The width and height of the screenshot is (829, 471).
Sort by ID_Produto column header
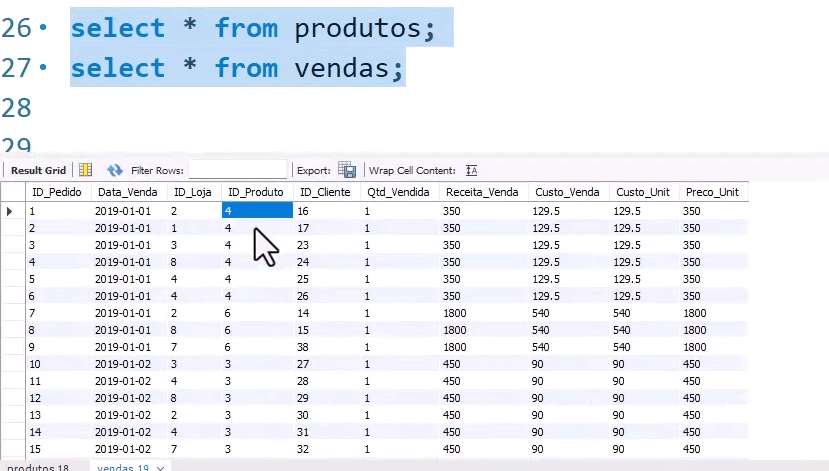click(x=256, y=192)
